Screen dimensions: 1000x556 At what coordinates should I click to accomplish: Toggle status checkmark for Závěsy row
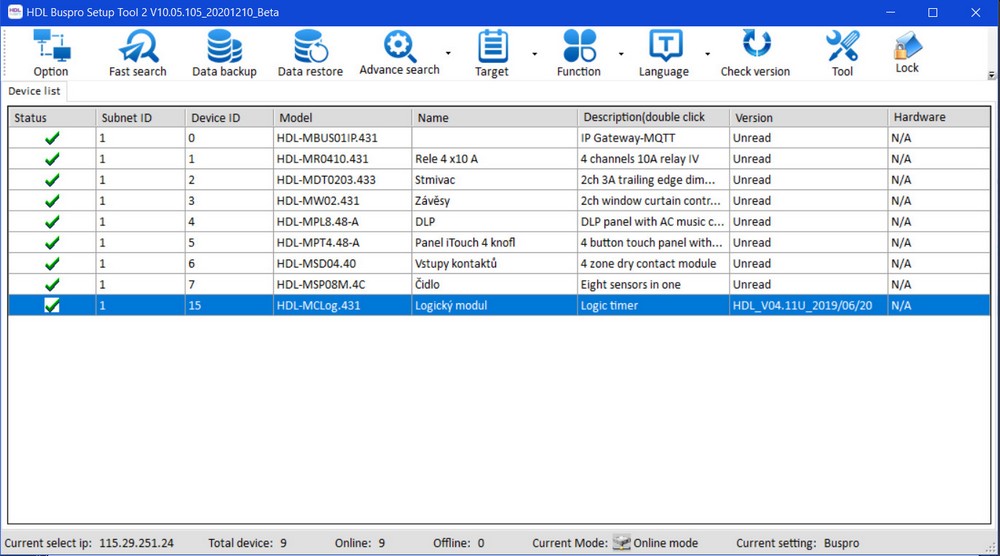[52, 201]
